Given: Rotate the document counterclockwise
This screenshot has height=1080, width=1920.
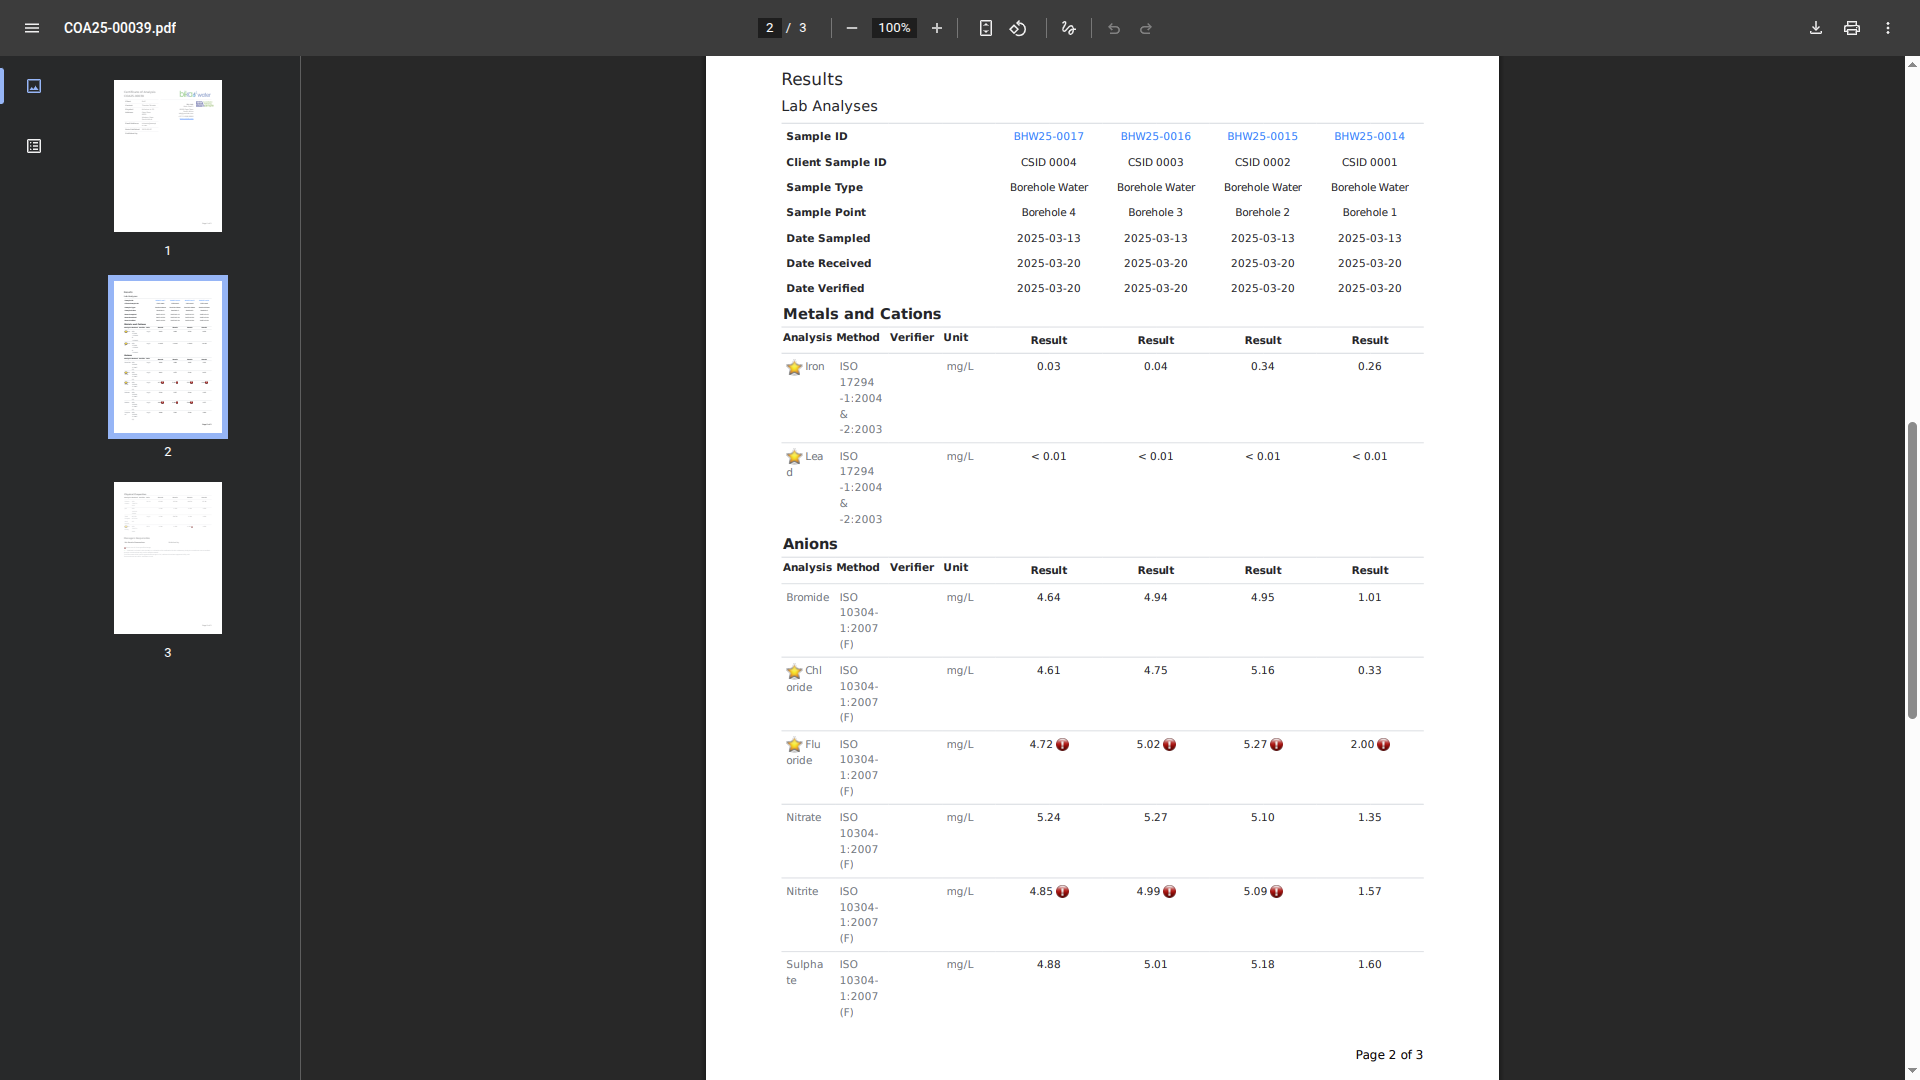Looking at the screenshot, I should [1018, 28].
